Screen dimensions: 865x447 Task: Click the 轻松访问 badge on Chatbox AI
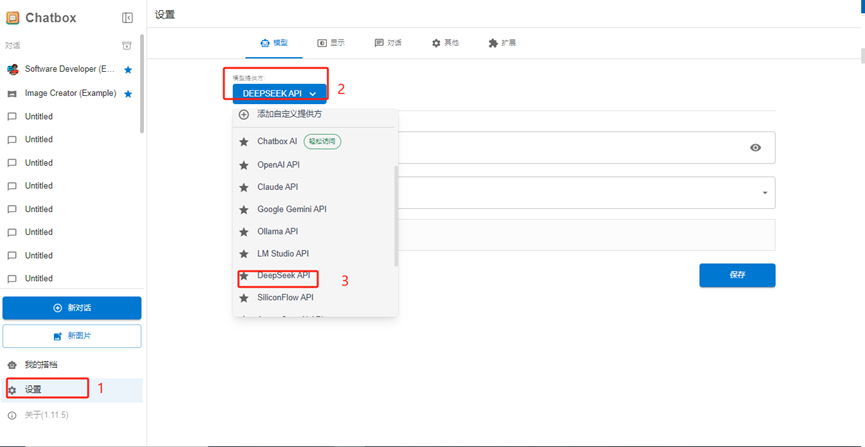pyautogui.click(x=323, y=141)
